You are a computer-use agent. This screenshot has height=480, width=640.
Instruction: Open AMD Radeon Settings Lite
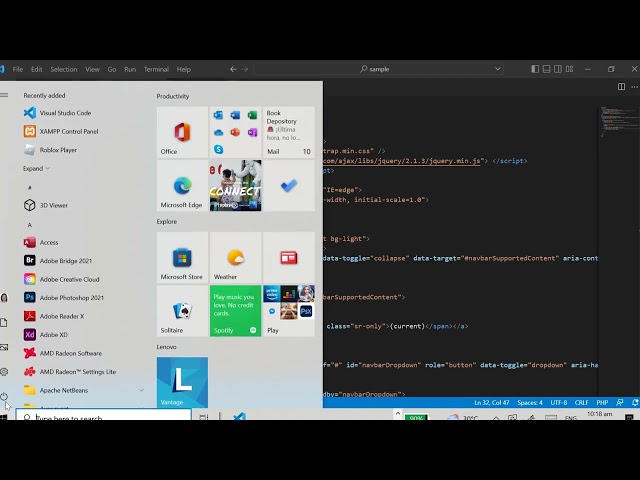[x=70, y=372]
